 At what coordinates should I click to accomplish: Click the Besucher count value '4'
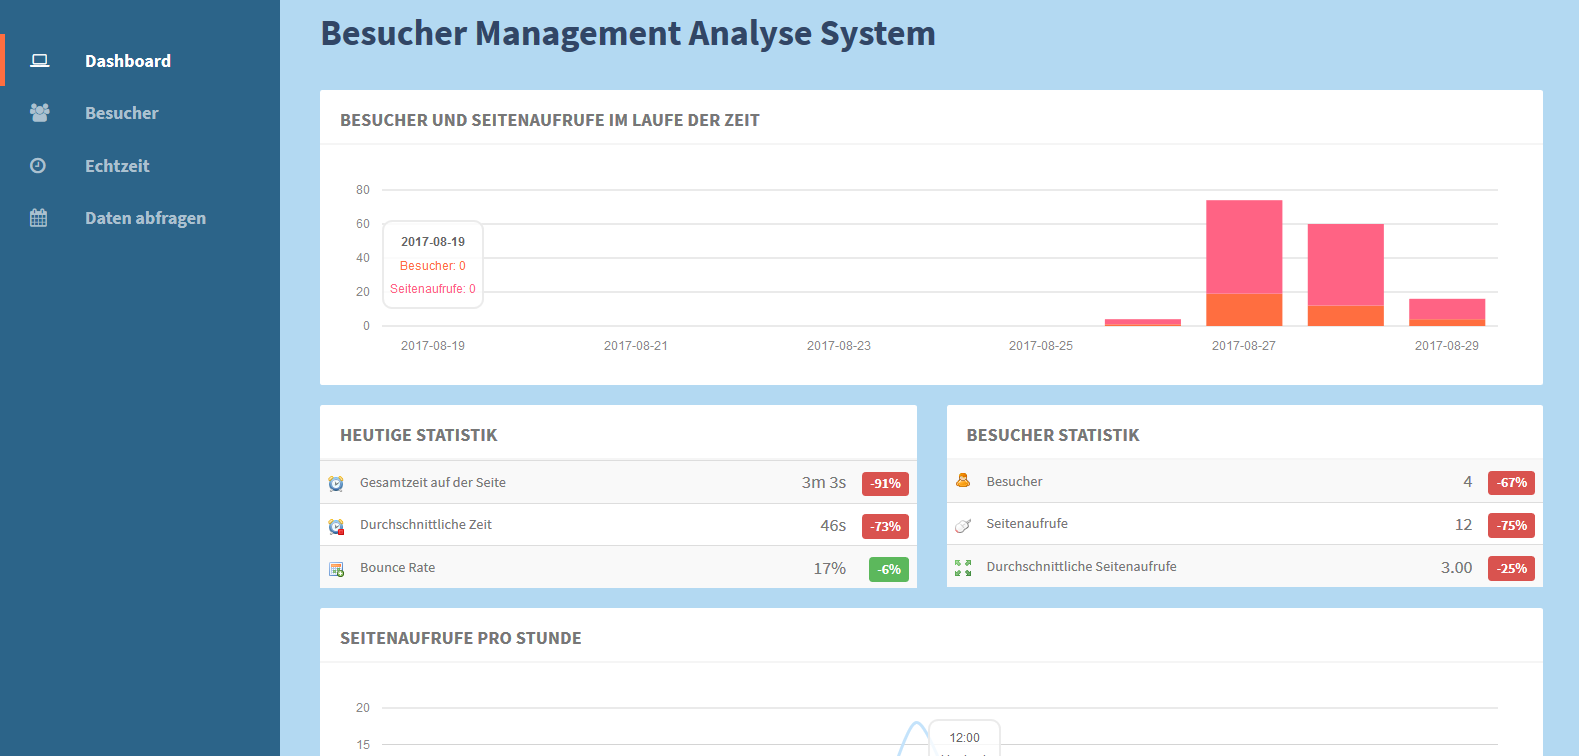click(x=1468, y=481)
